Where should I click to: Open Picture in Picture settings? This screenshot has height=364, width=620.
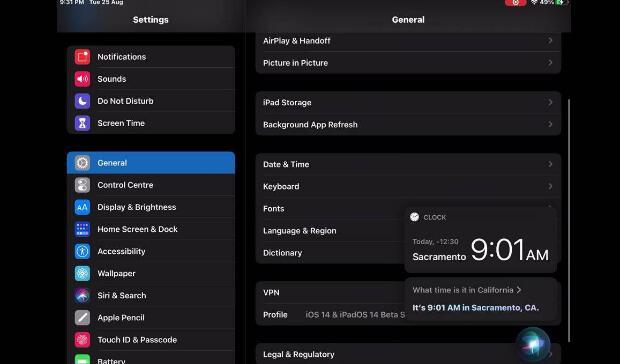click(x=408, y=63)
